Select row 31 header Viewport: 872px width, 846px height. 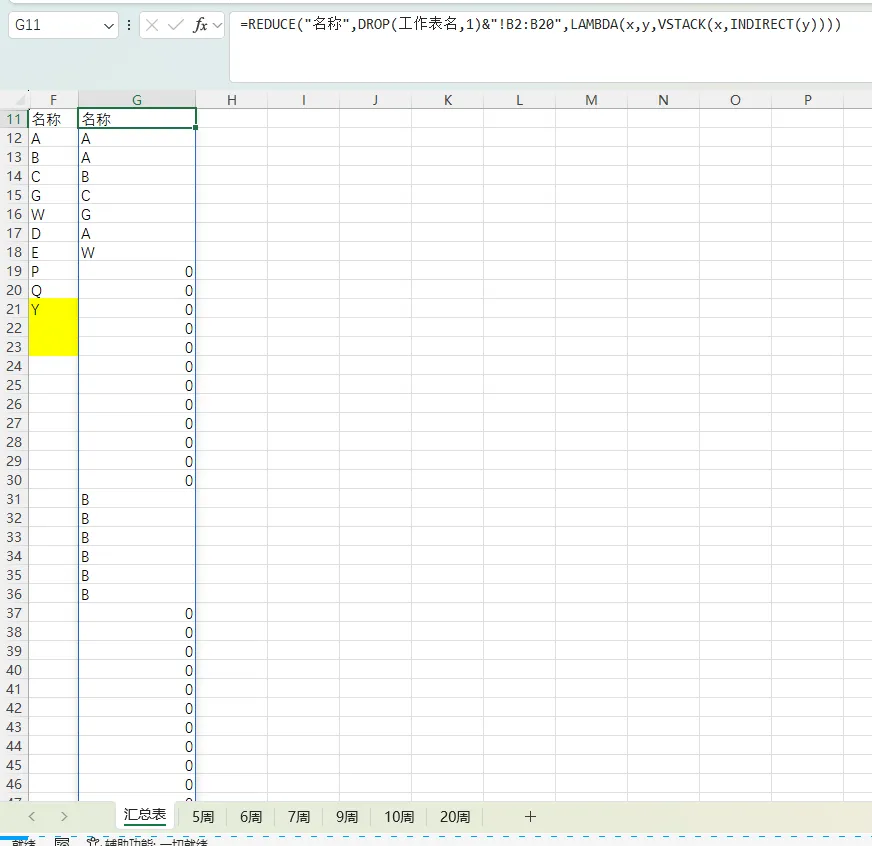[14, 499]
